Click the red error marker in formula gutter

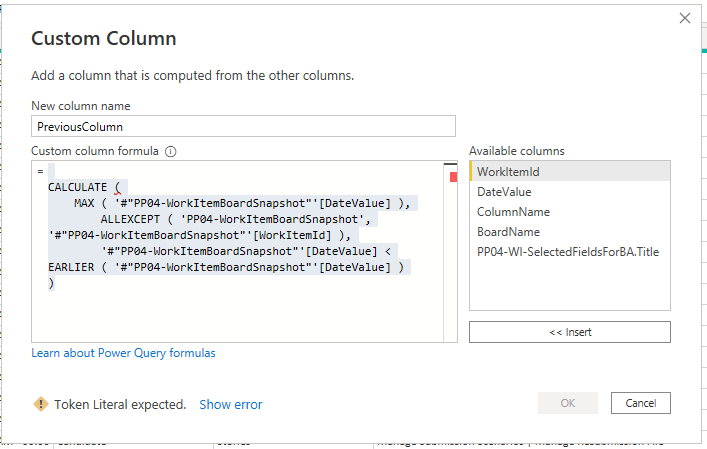pos(453,177)
